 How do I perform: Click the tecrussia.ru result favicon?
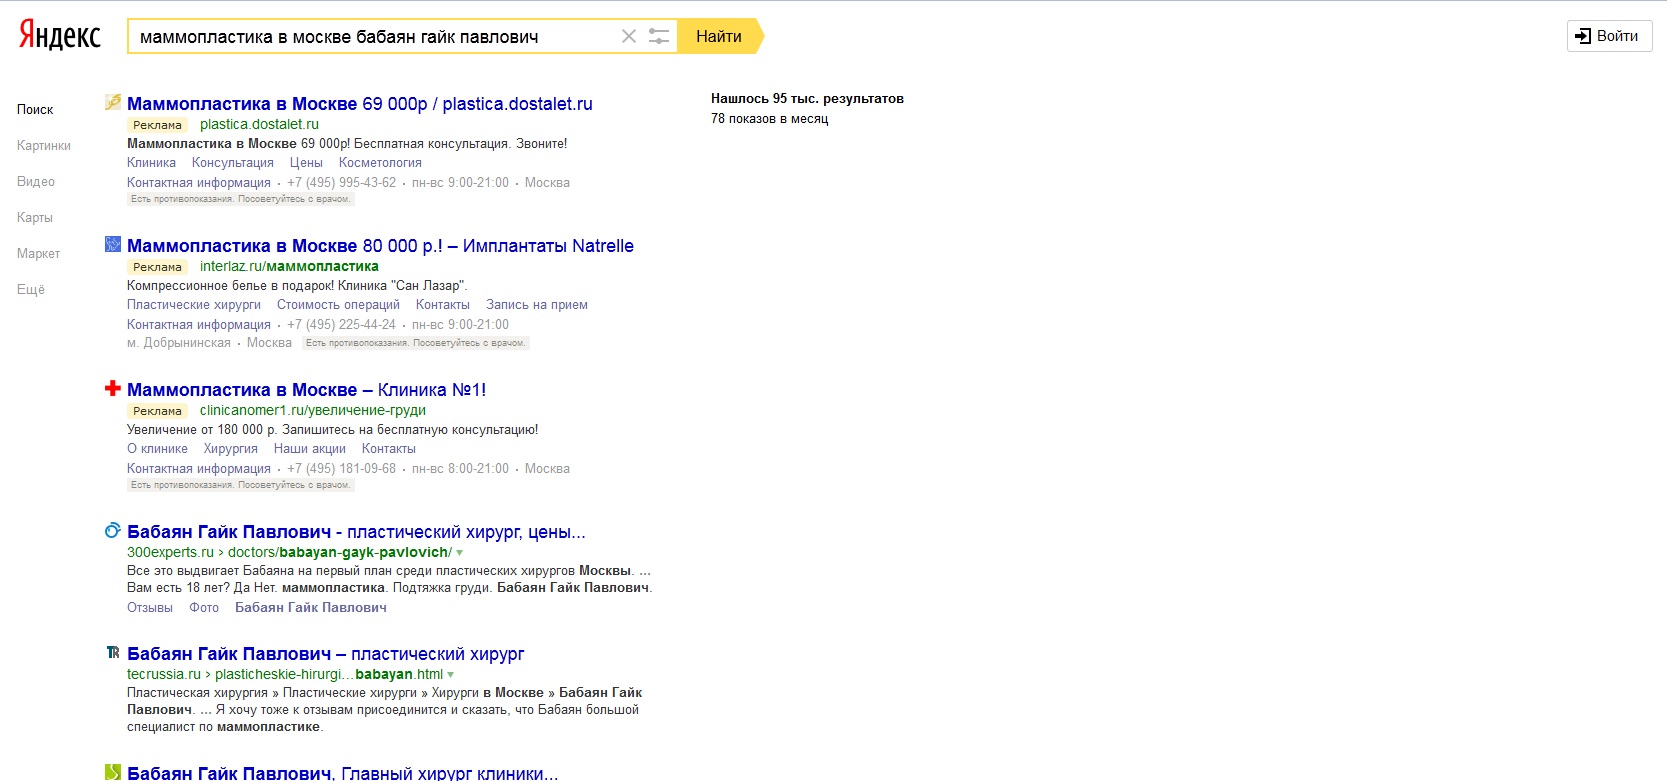click(113, 652)
